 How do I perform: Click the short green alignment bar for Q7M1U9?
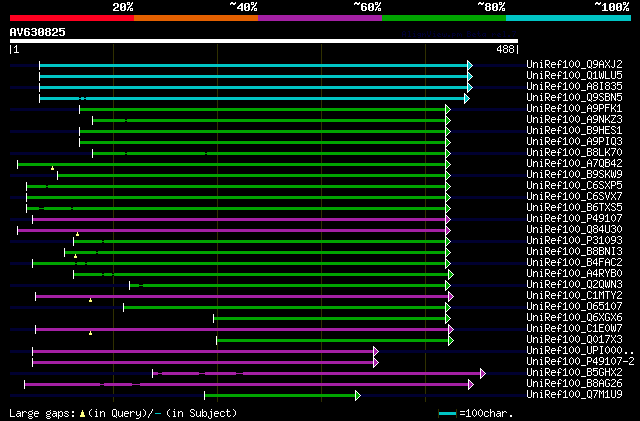tap(280, 396)
